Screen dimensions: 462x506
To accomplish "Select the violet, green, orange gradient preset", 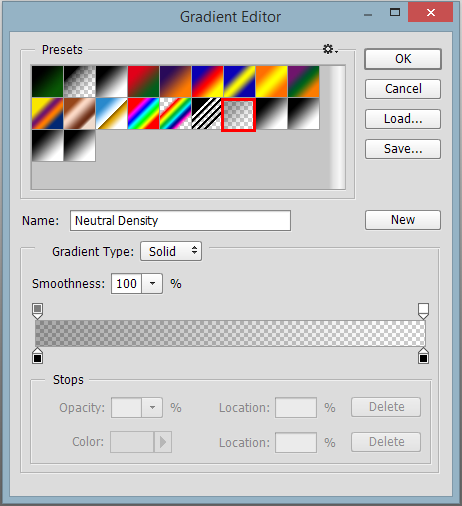I will (303, 82).
